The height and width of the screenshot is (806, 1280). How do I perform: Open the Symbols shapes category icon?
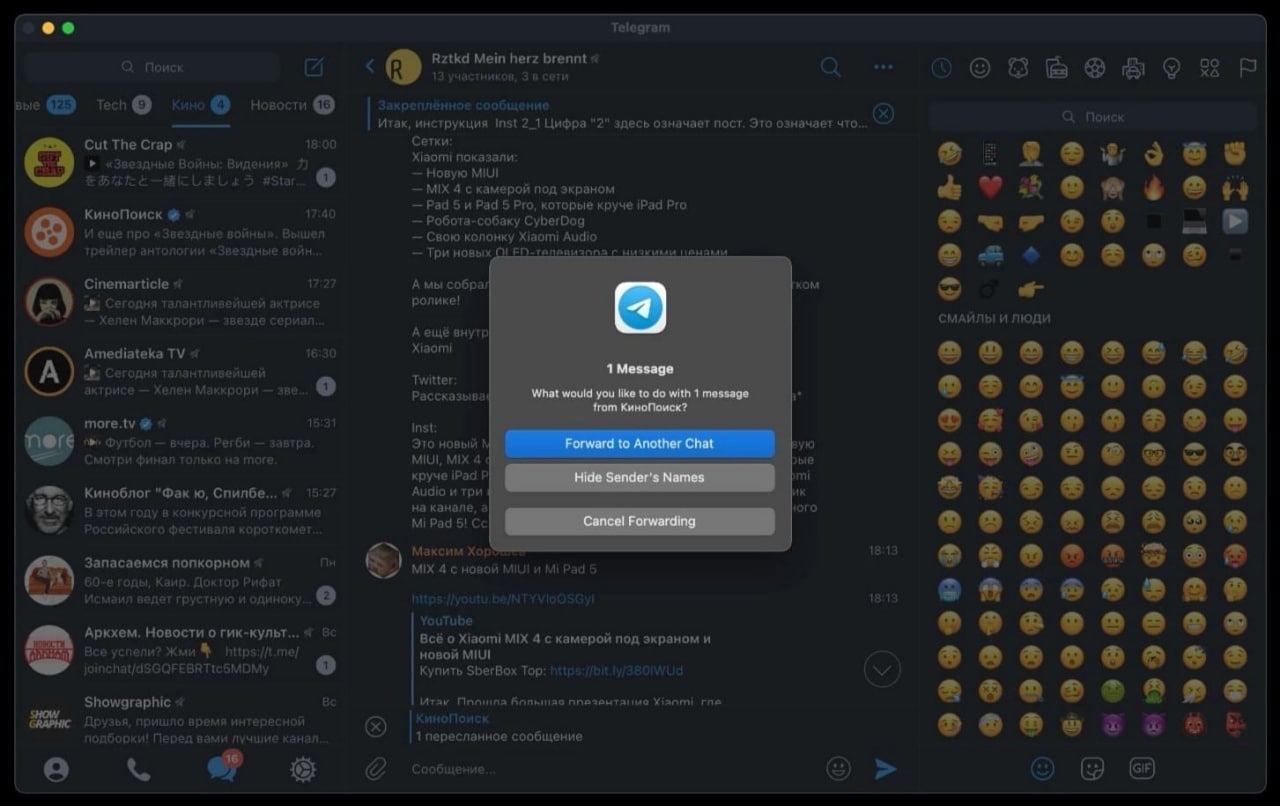pos(1210,67)
